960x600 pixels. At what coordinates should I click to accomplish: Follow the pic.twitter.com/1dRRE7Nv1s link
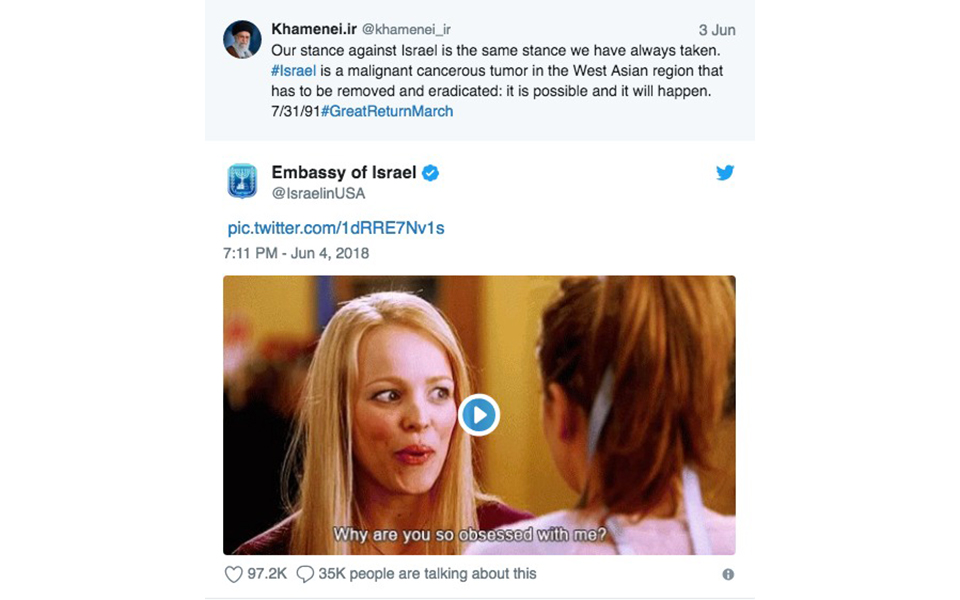coord(336,228)
